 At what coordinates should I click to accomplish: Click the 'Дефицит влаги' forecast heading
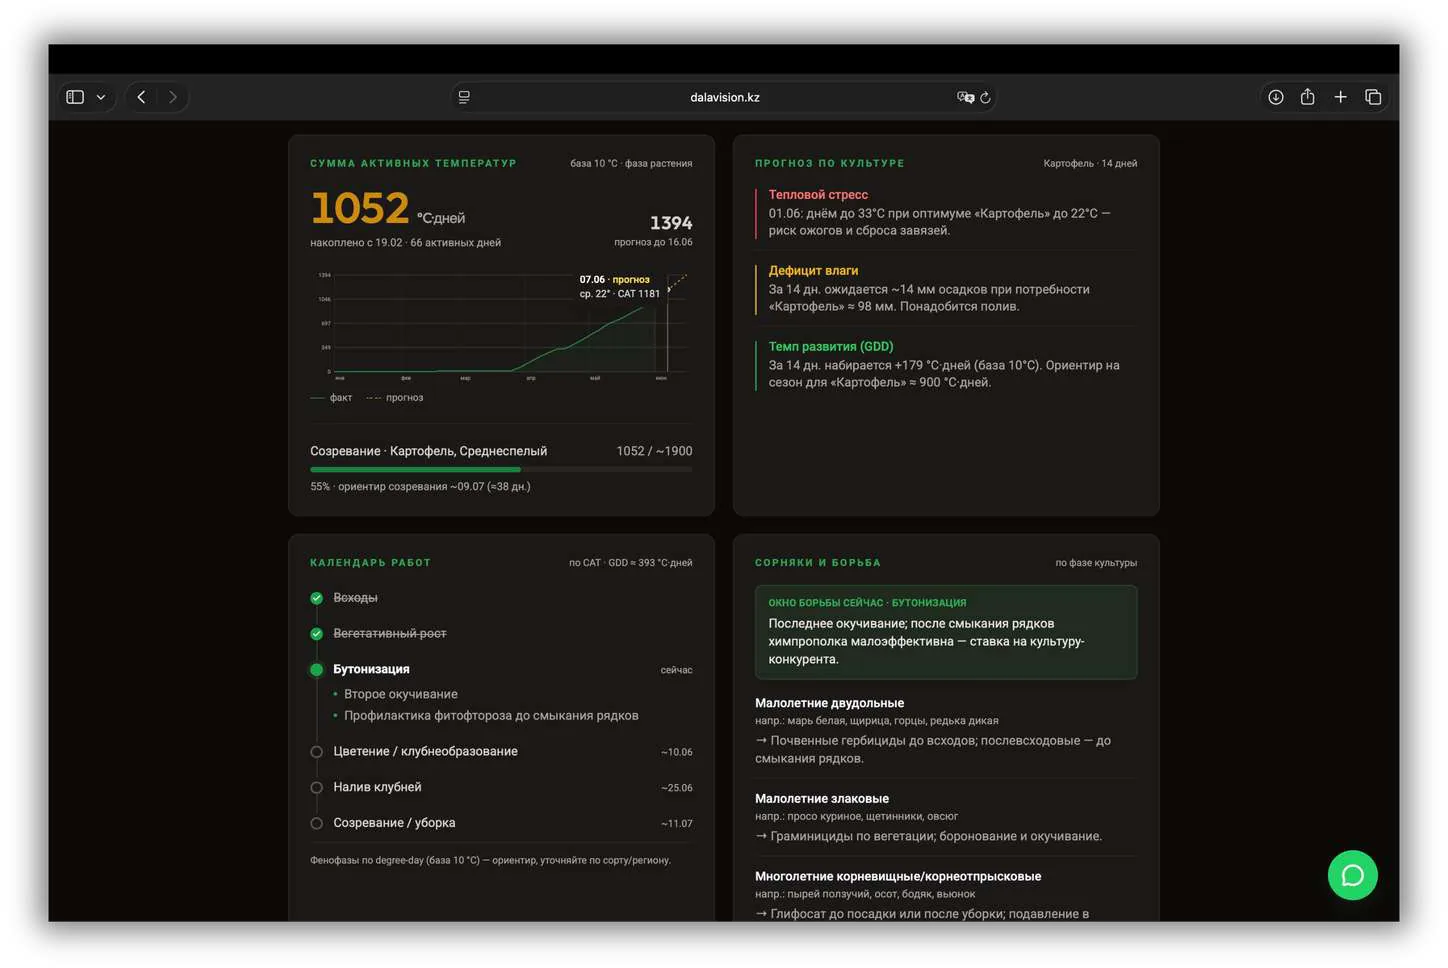pos(813,271)
